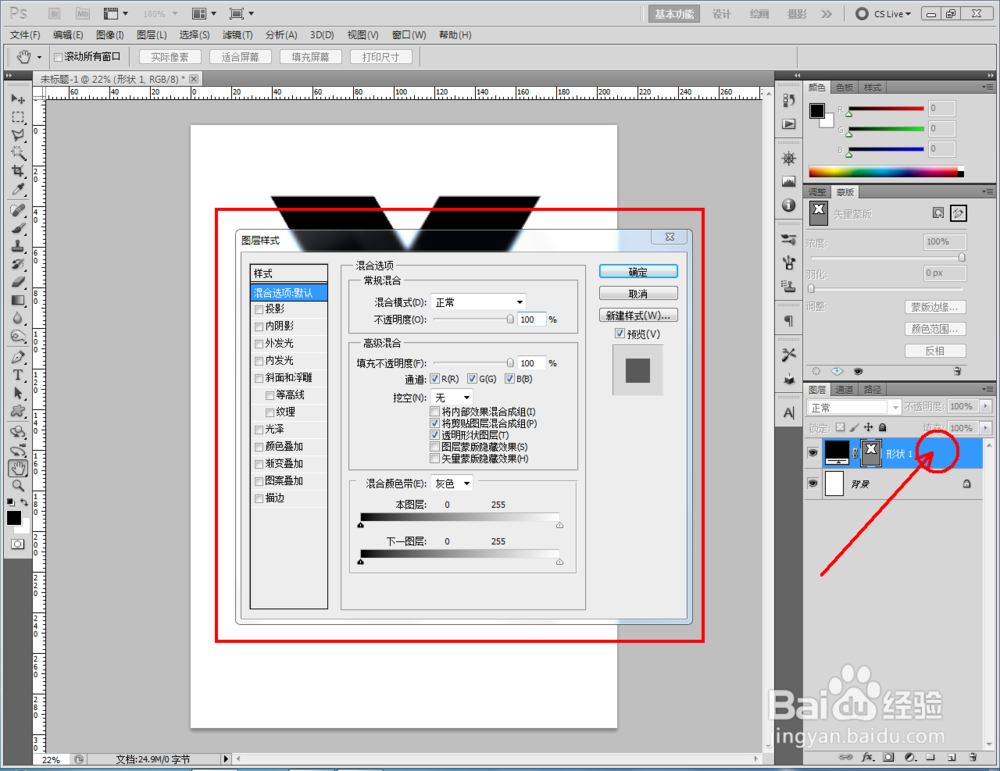Enable the 斜面和浮雕 checkbox

click(259, 378)
